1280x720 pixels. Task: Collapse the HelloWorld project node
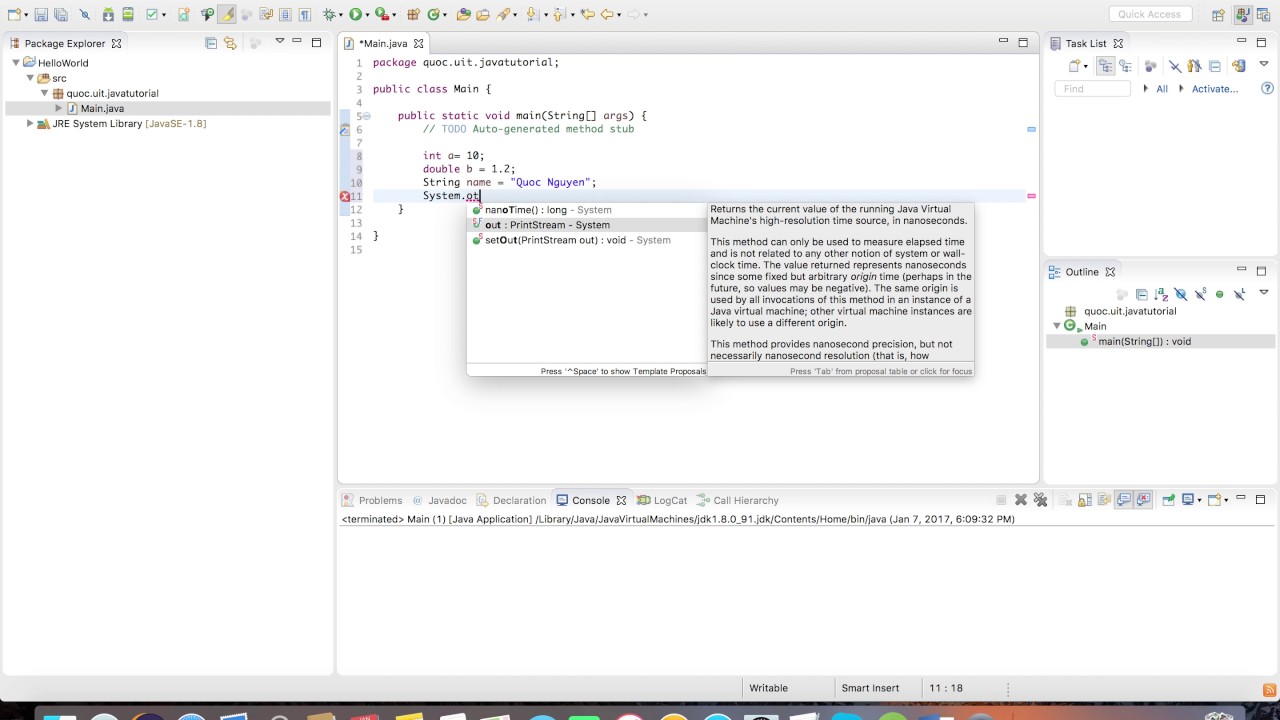(x=16, y=63)
